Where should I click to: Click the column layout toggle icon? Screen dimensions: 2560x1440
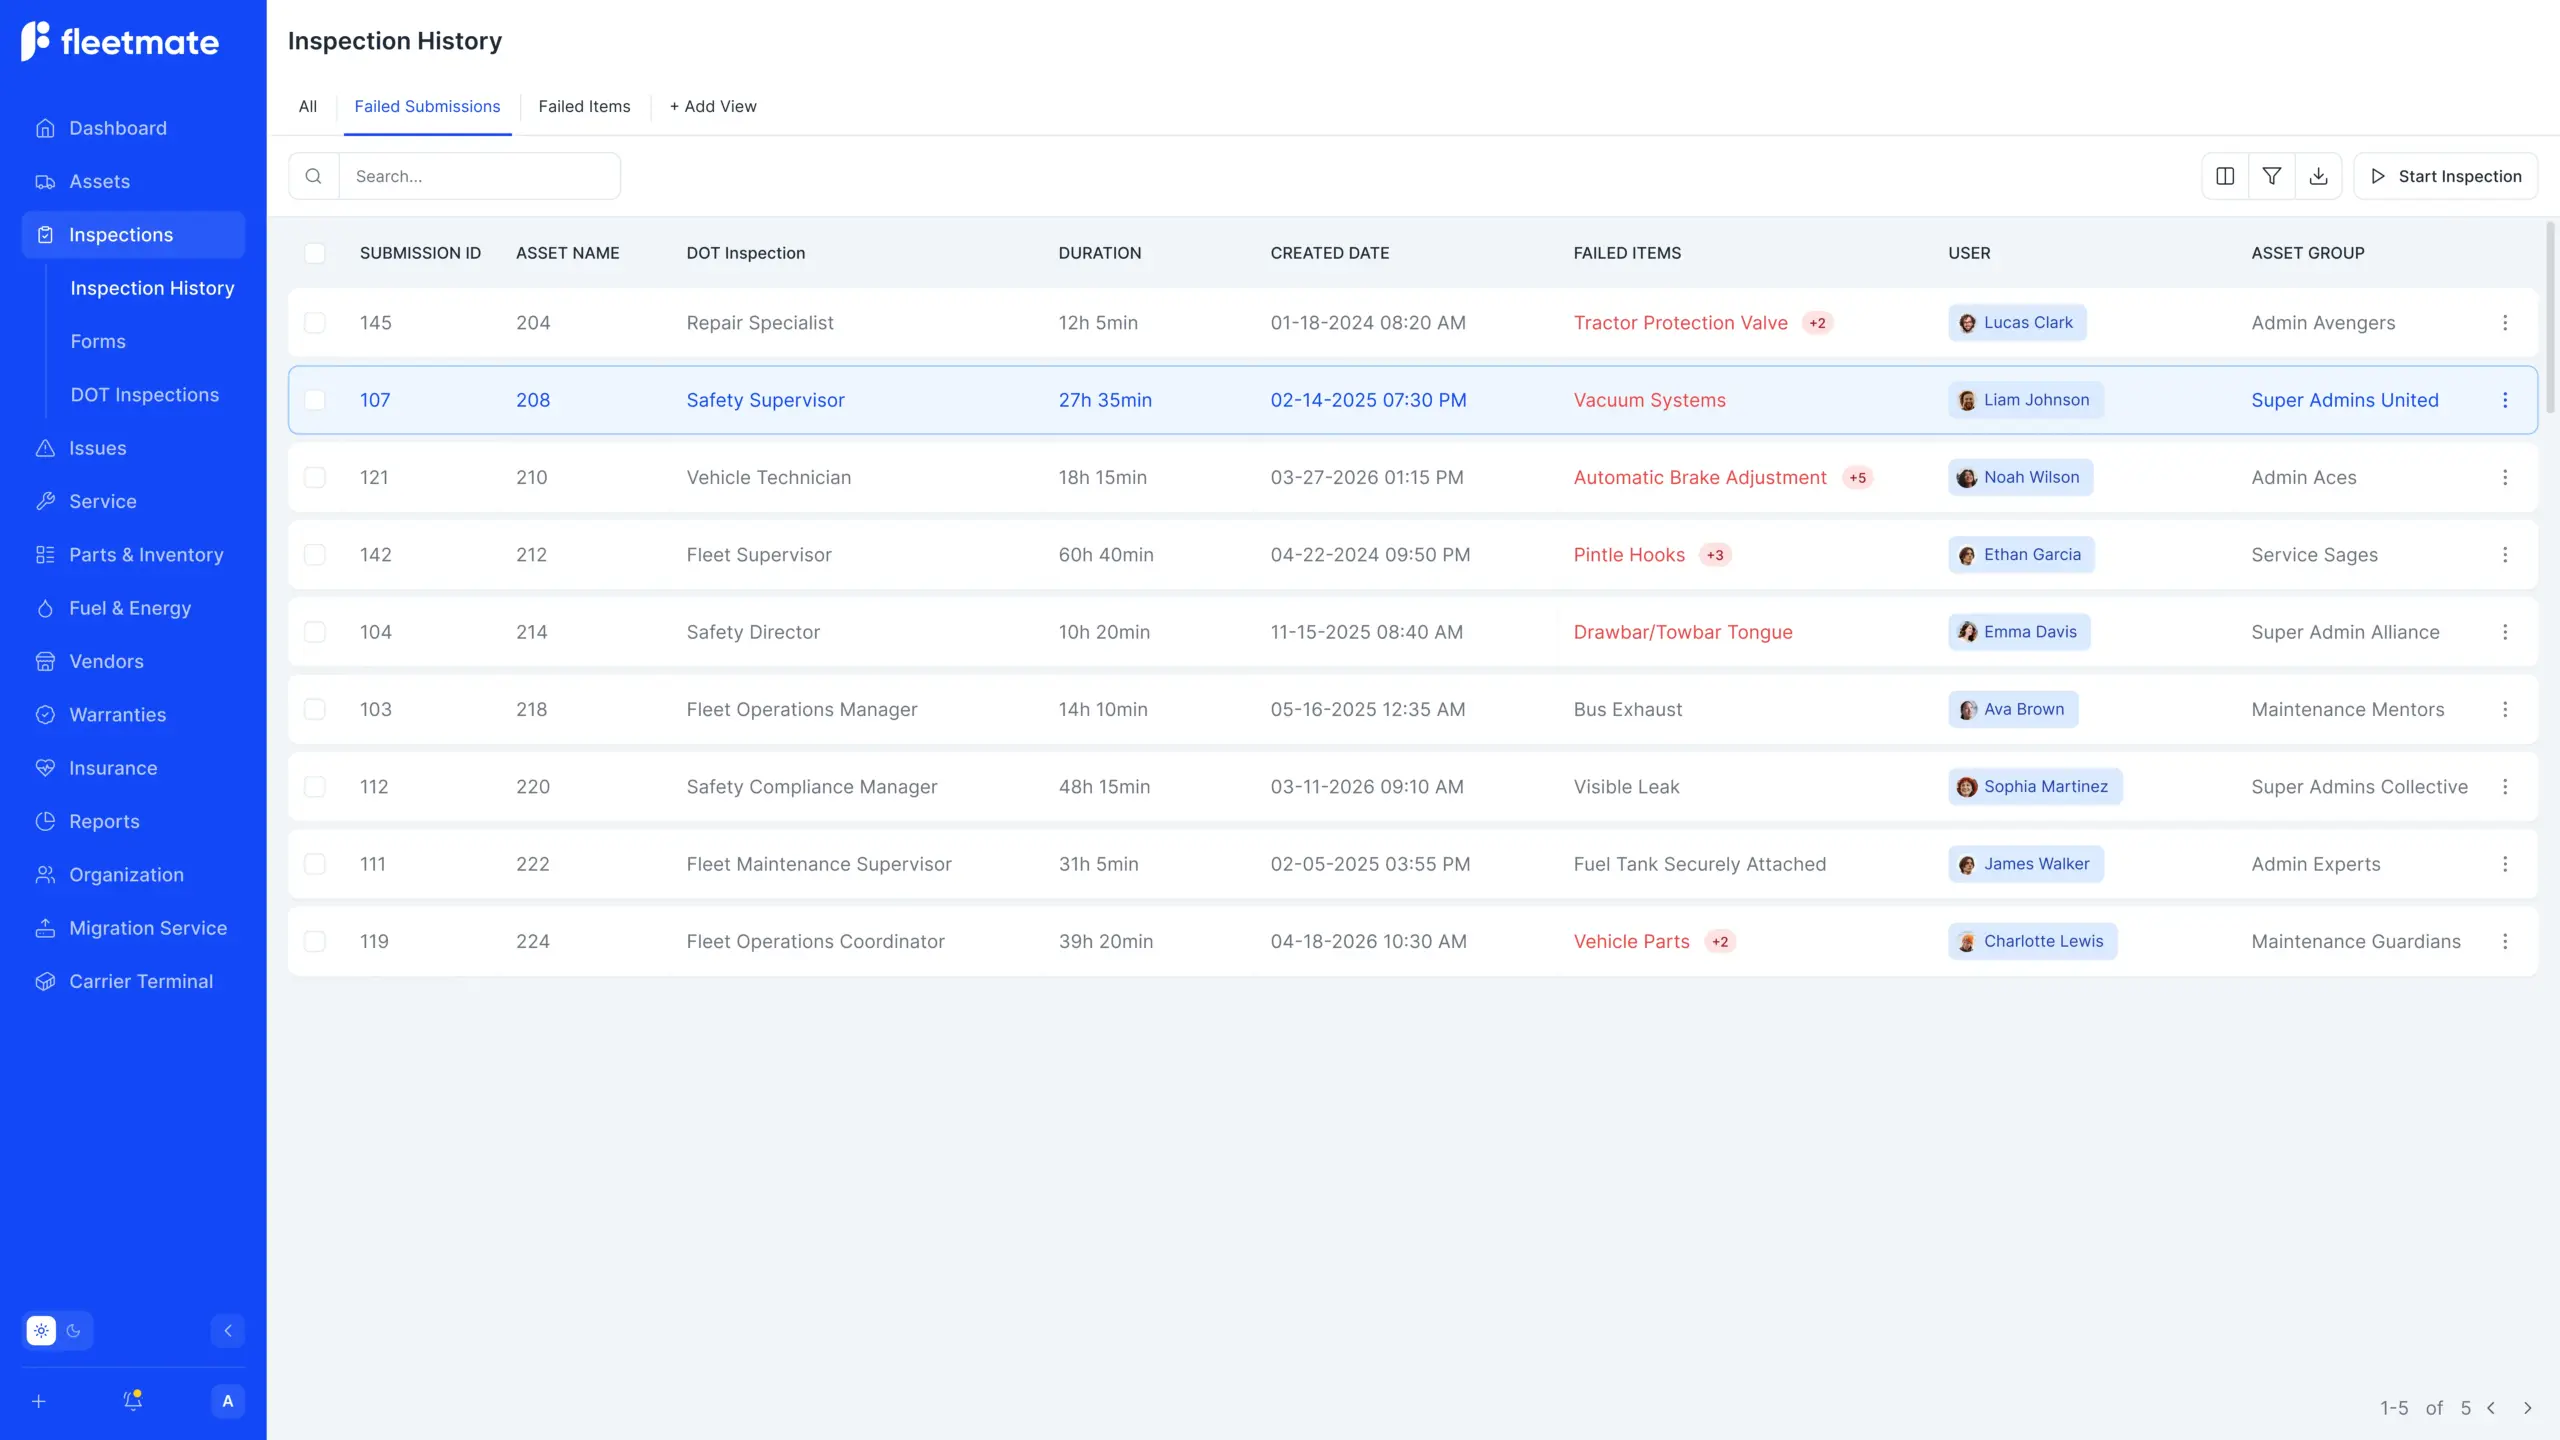coord(2224,176)
